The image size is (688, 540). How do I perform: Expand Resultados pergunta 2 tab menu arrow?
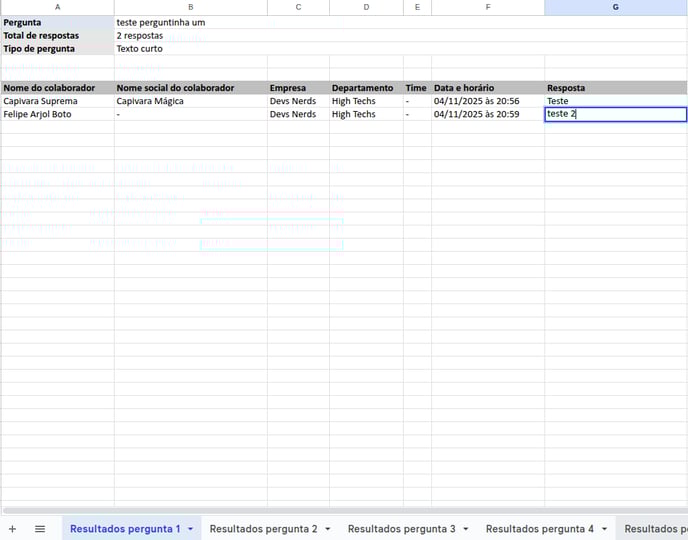(x=328, y=528)
